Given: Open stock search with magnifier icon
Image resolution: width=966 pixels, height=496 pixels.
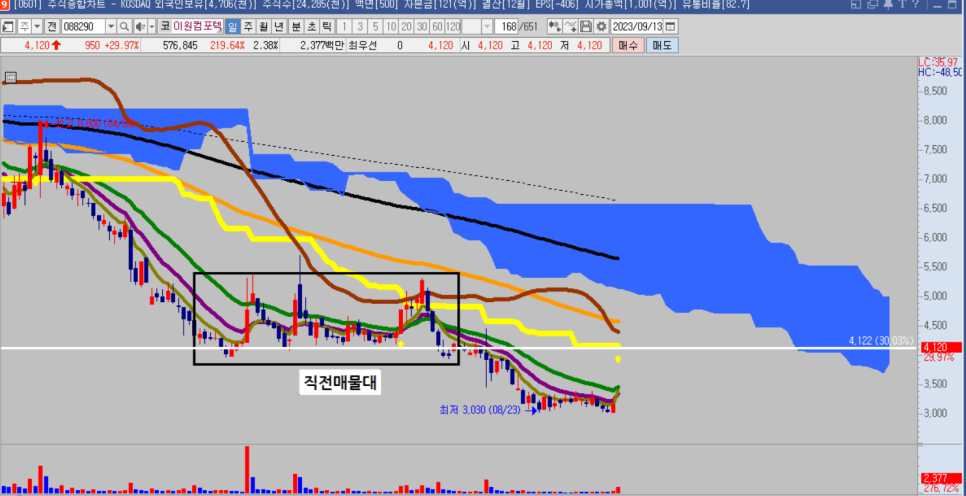Looking at the screenshot, I should point(124,26).
